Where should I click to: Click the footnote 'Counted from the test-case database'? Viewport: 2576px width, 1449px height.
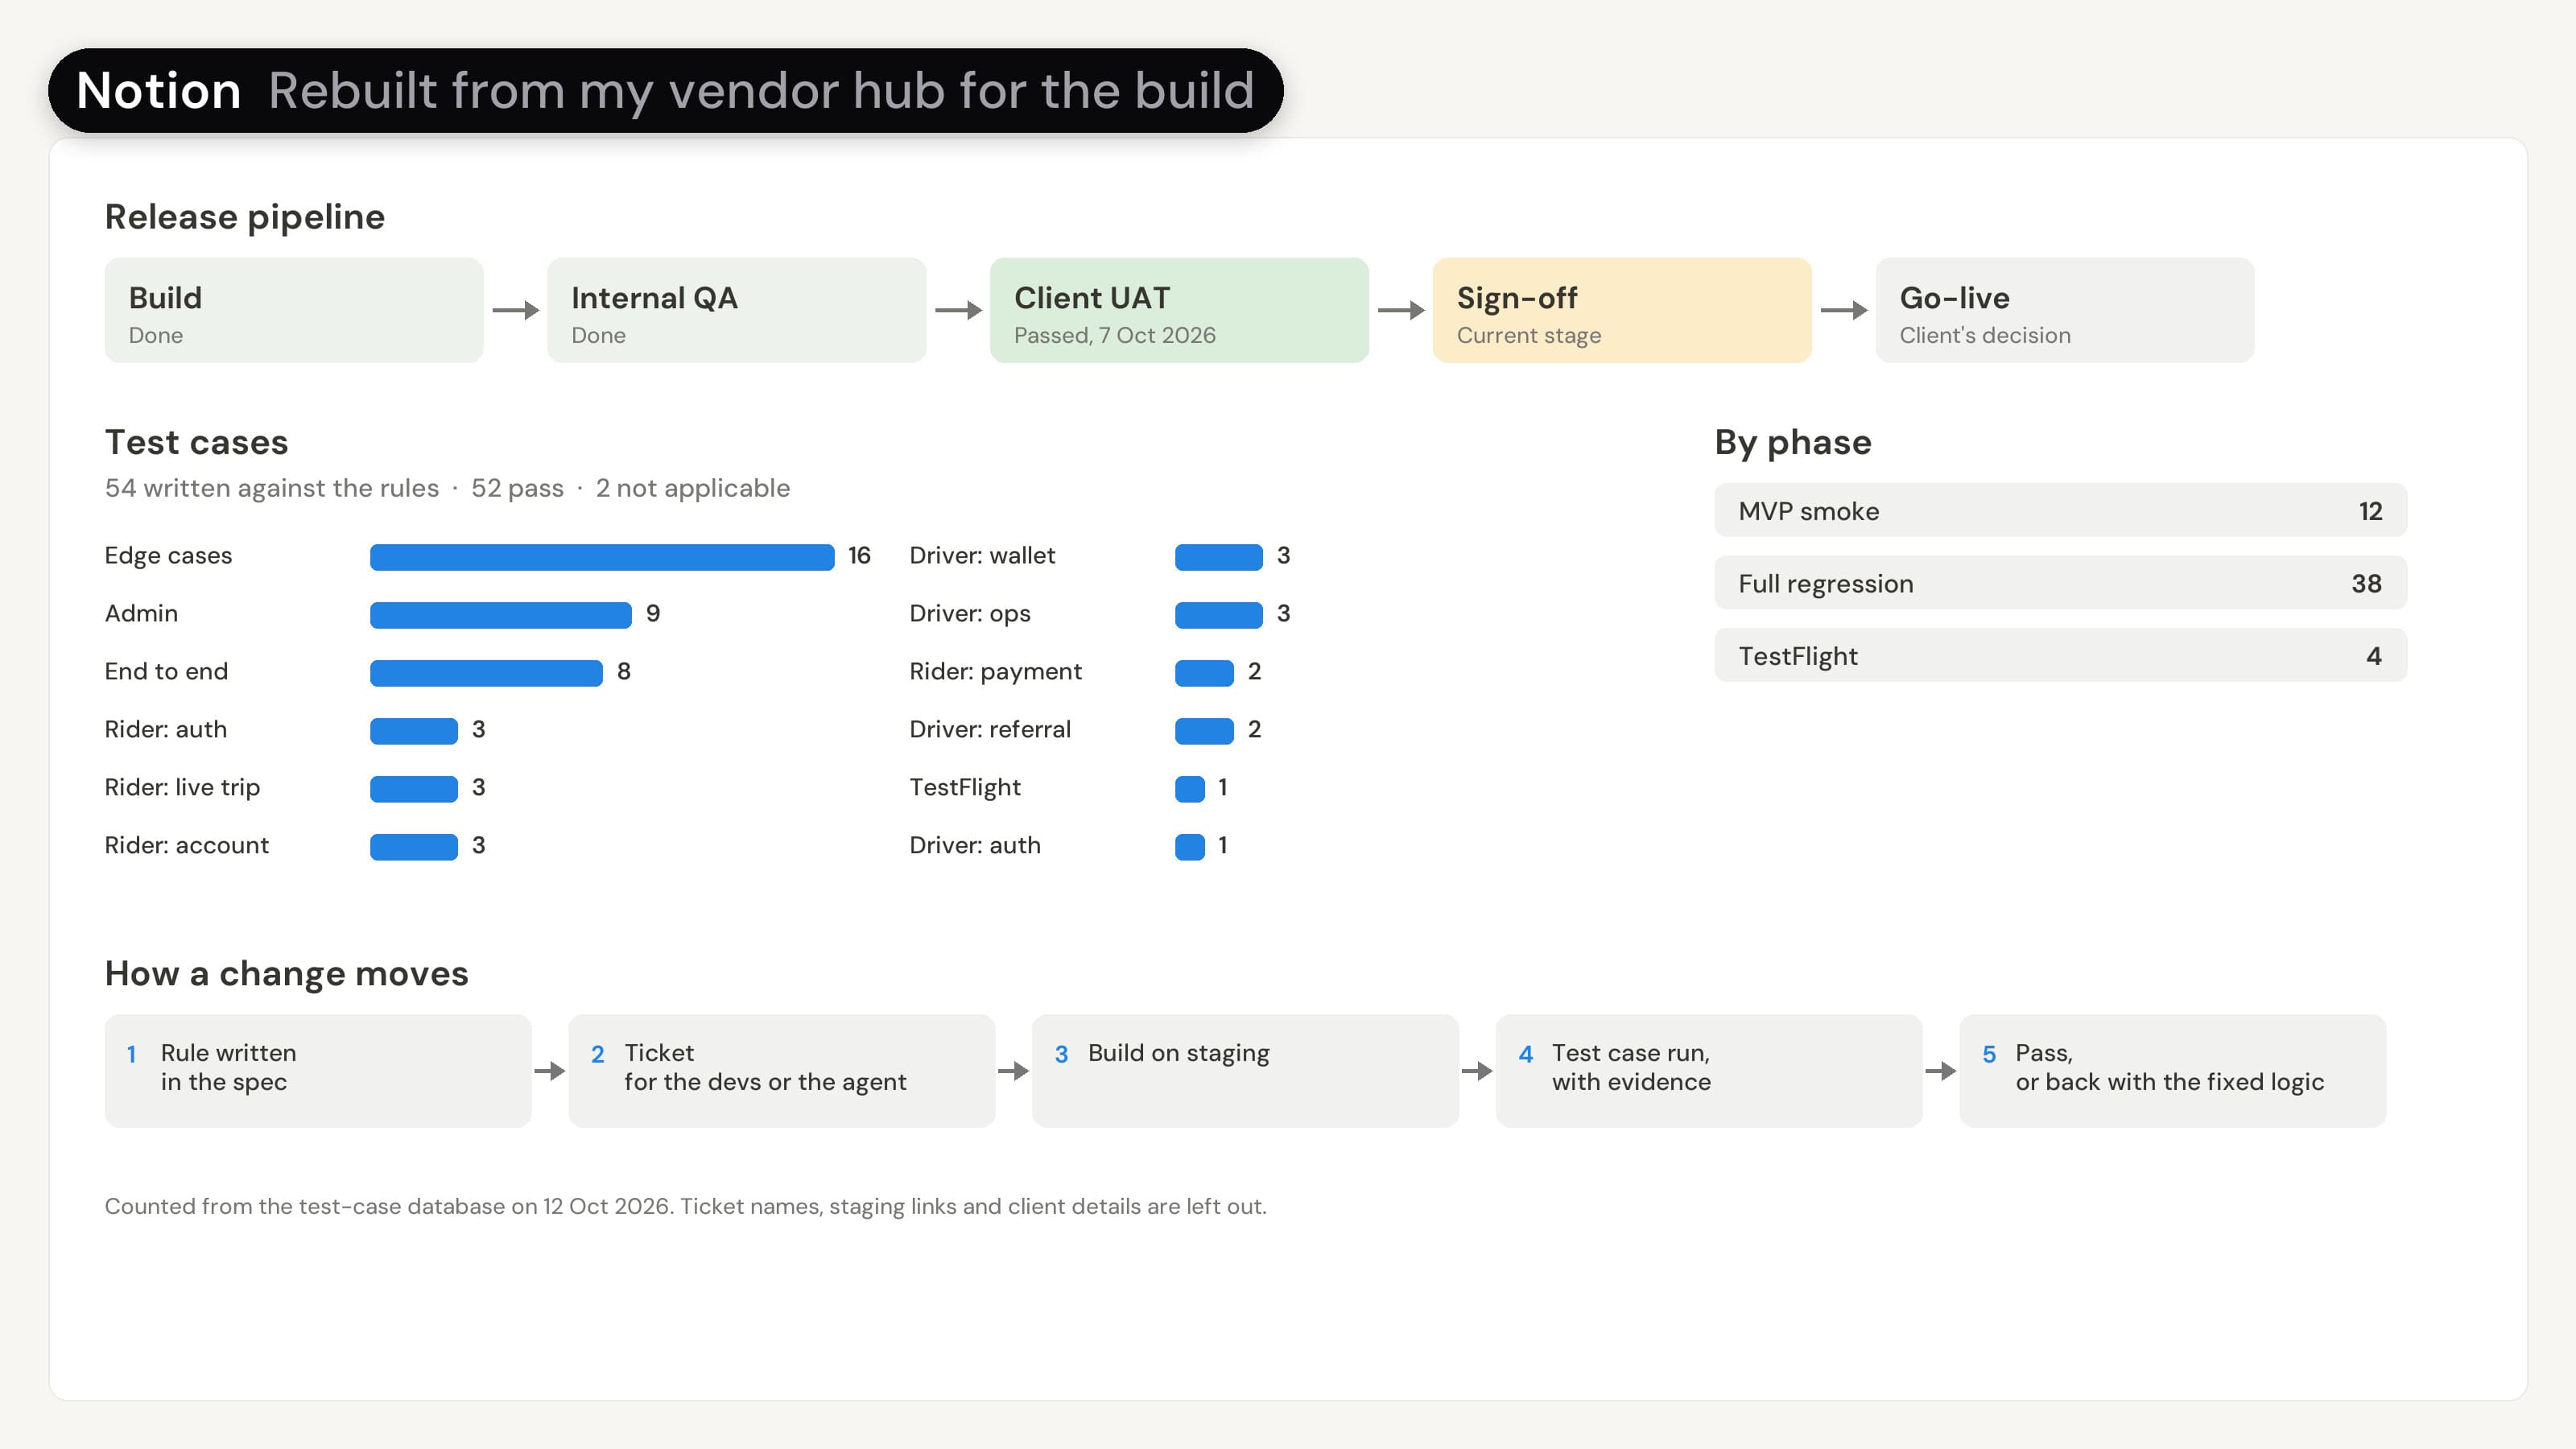coord(685,1207)
